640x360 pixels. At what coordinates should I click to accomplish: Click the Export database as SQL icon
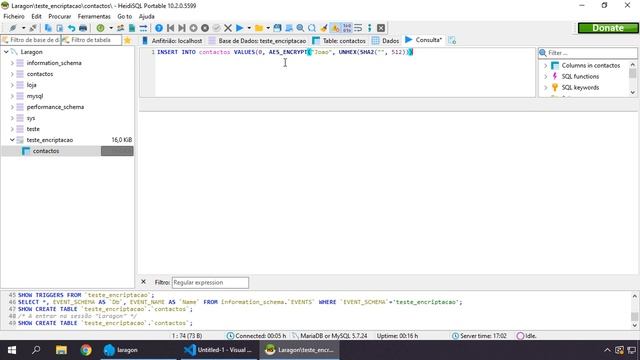click(x=132, y=28)
